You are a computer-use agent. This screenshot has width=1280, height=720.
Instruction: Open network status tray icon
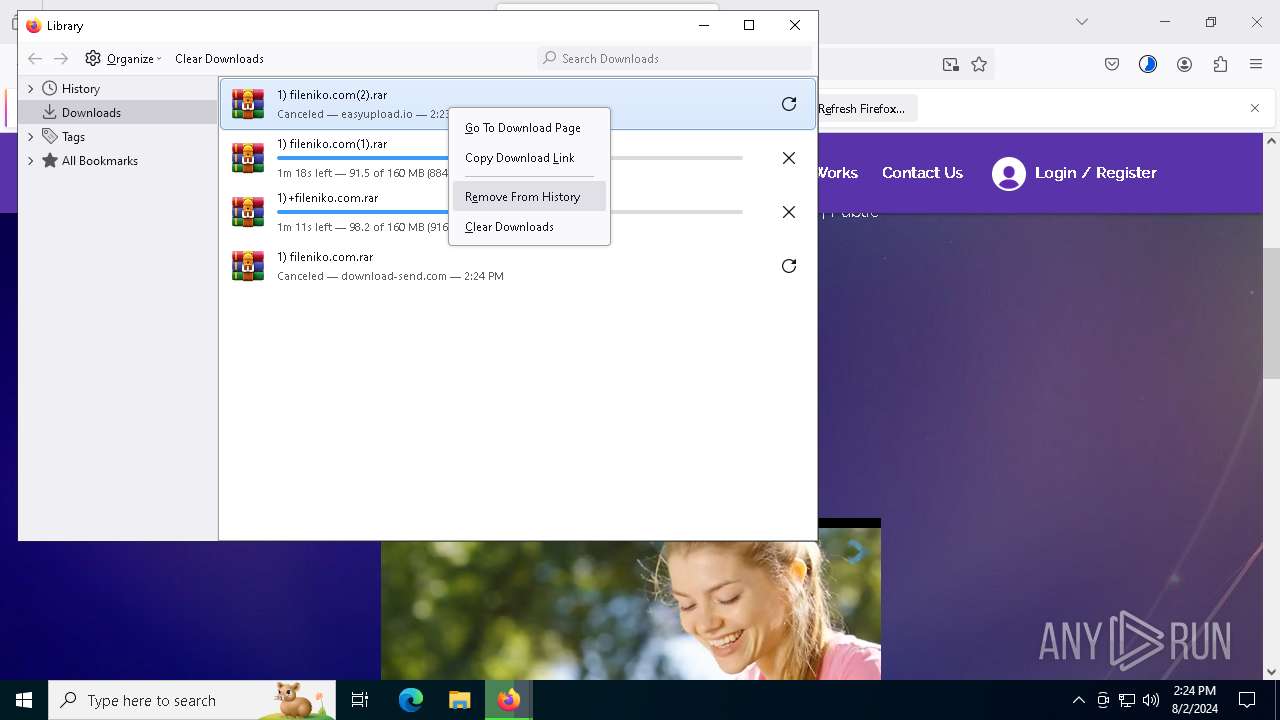coord(1127,700)
